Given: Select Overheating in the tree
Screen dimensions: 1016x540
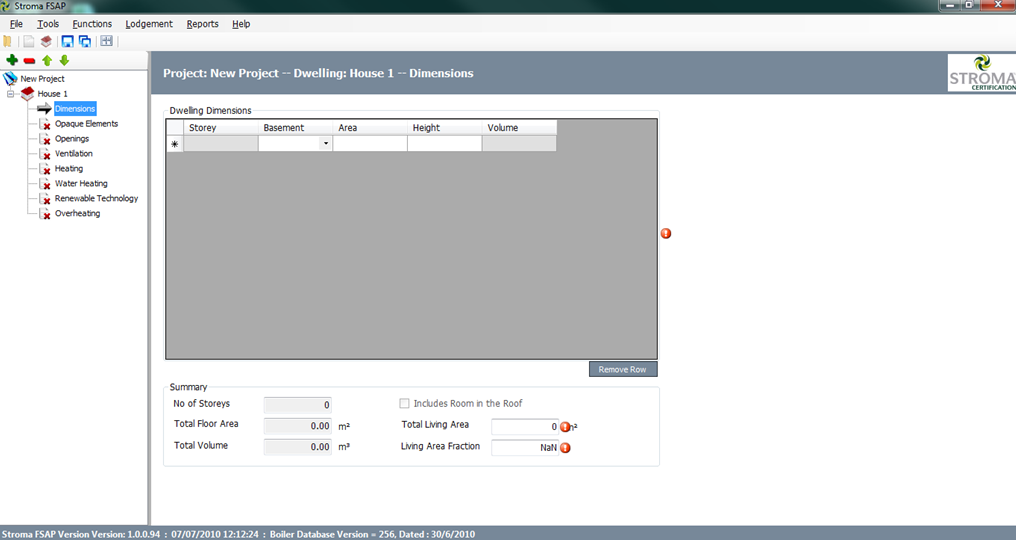Looking at the screenshot, I should [77, 213].
